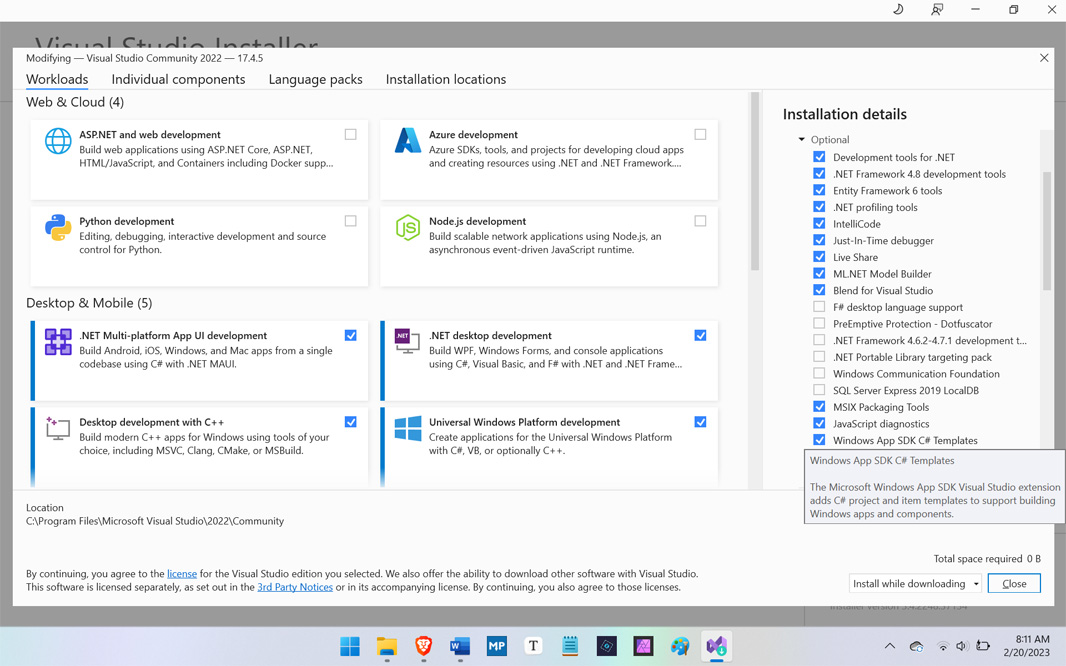Click the ASP.NET globe icon
Image resolution: width=1066 pixels, height=666 pixels.
58,141
